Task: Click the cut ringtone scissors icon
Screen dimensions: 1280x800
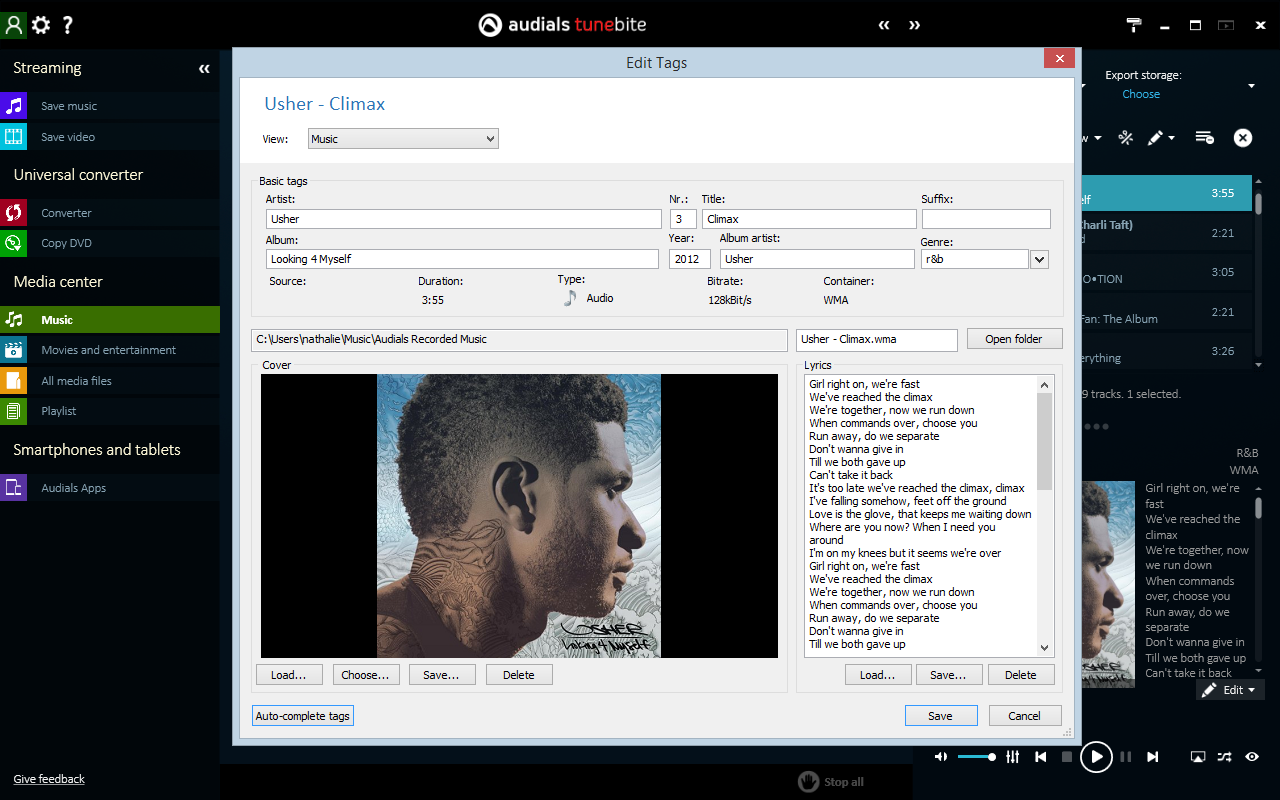Action: pyautogui.click(x=1125, y=138)
